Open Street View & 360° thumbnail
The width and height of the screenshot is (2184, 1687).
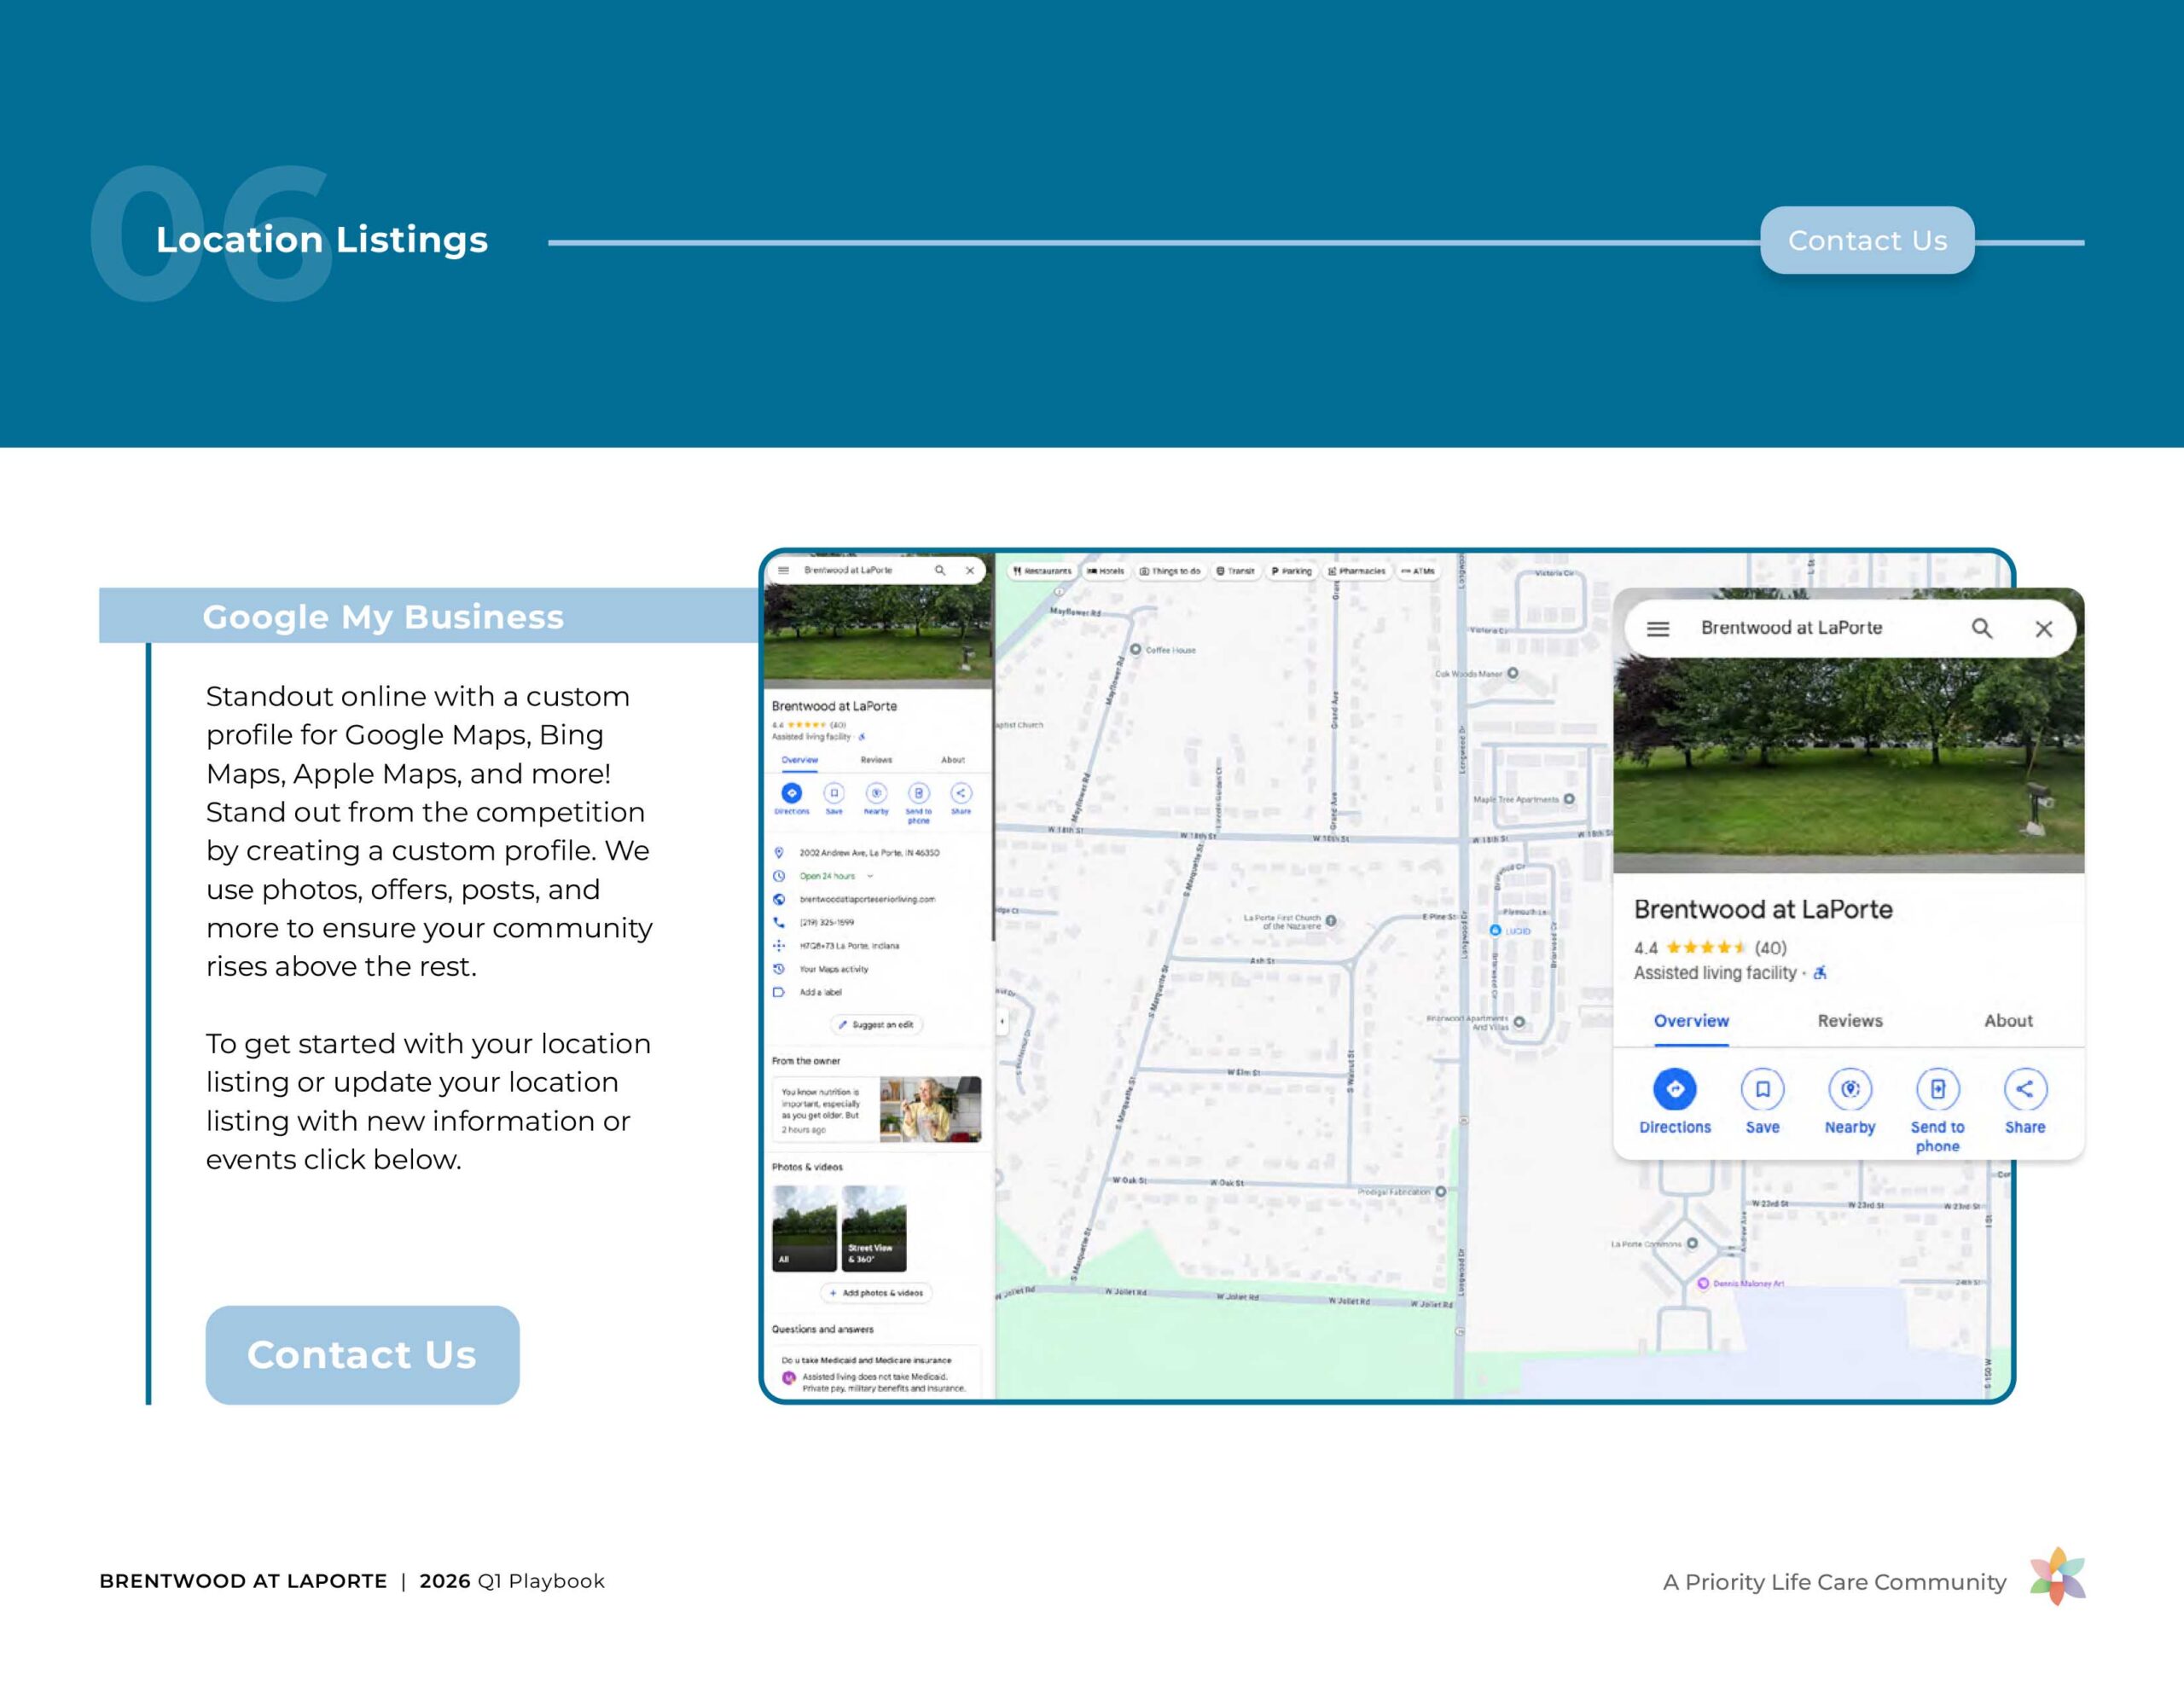point(874,1228)
